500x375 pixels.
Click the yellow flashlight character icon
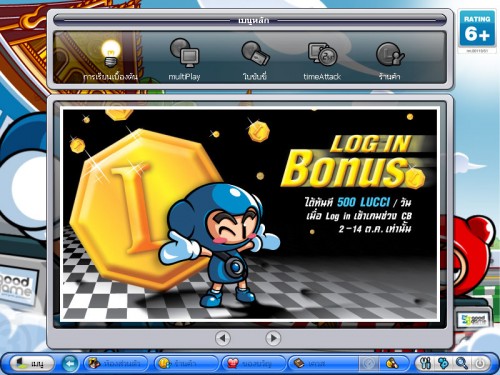click(x=392, y=364)
